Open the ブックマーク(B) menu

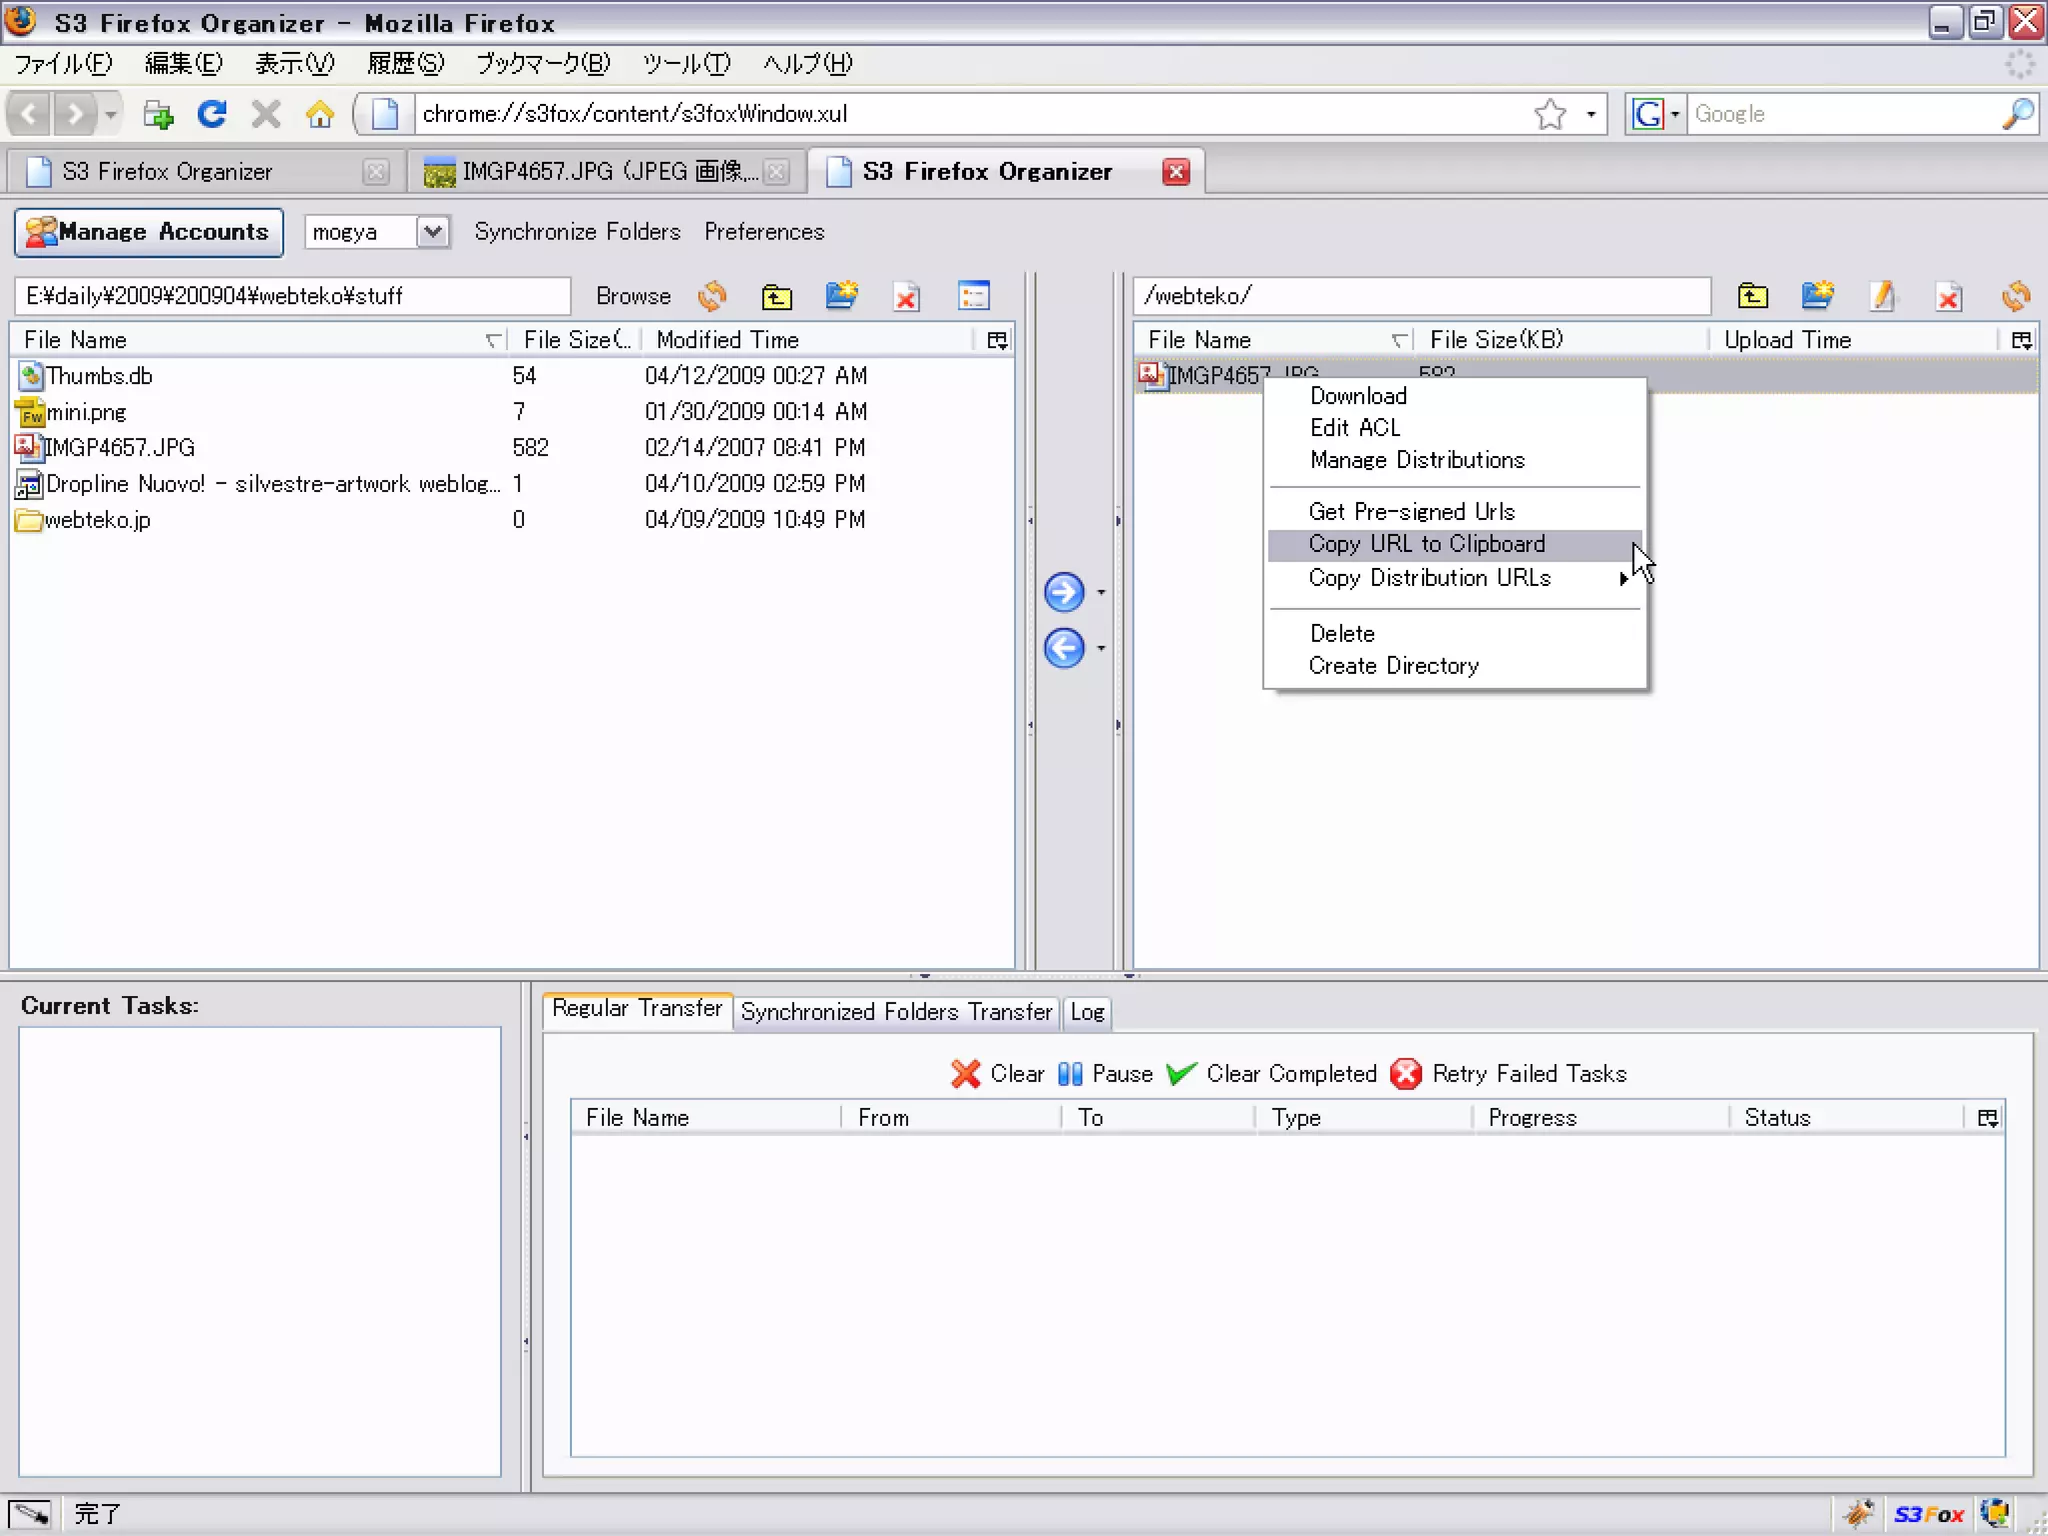[x=543, y=64]
